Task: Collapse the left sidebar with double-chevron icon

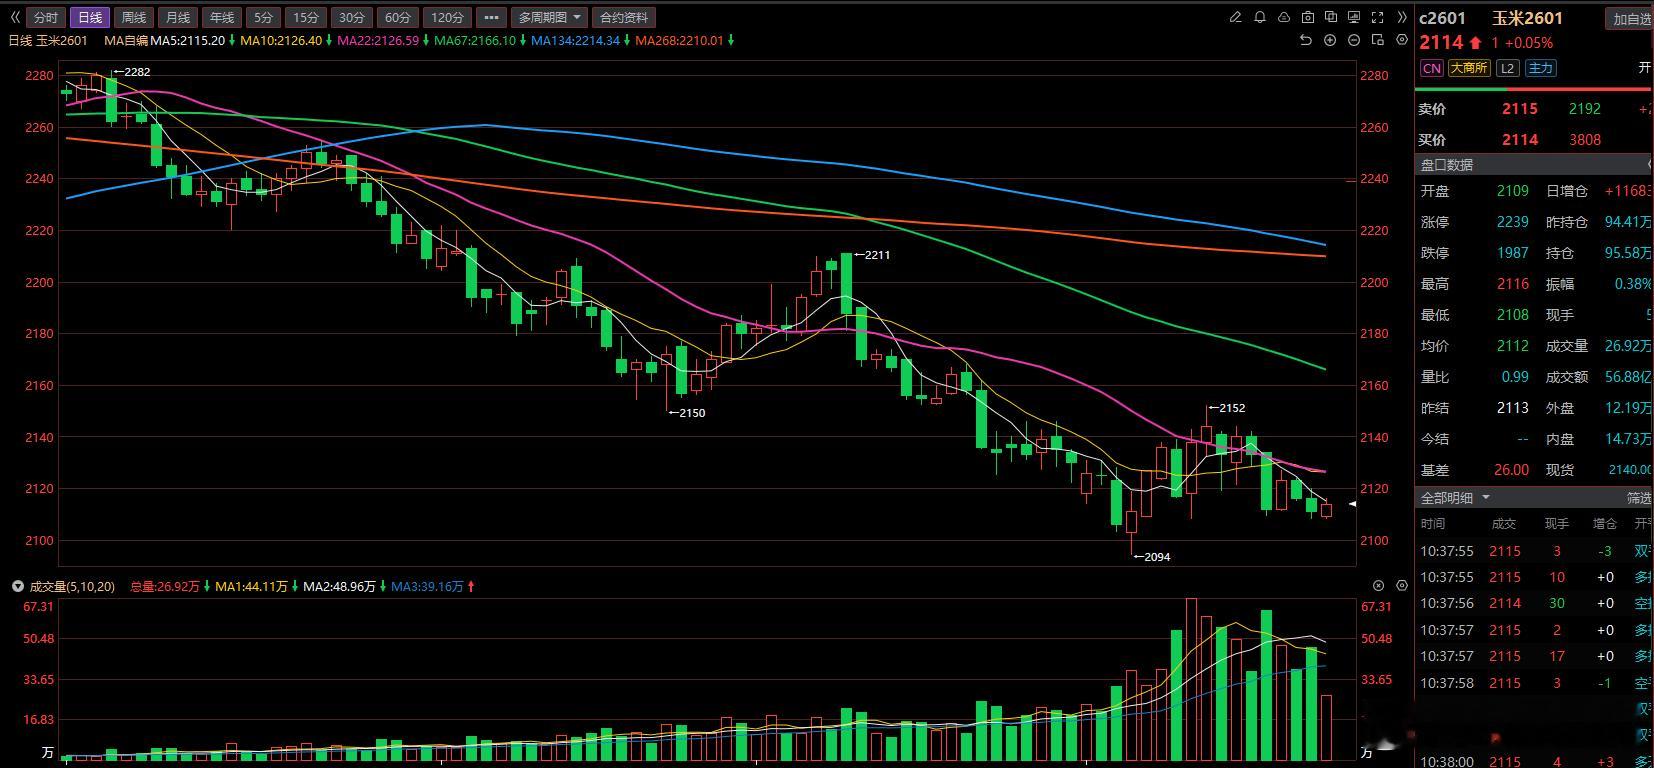Action: coord(14,17)
